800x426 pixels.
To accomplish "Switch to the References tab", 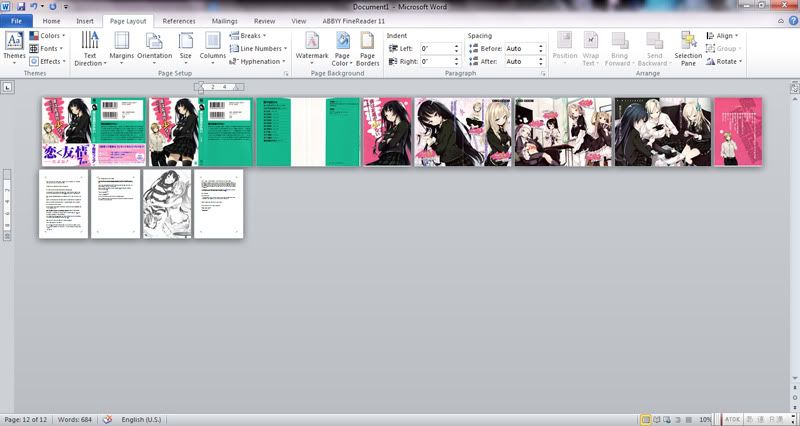I will [x=179, y=21].
